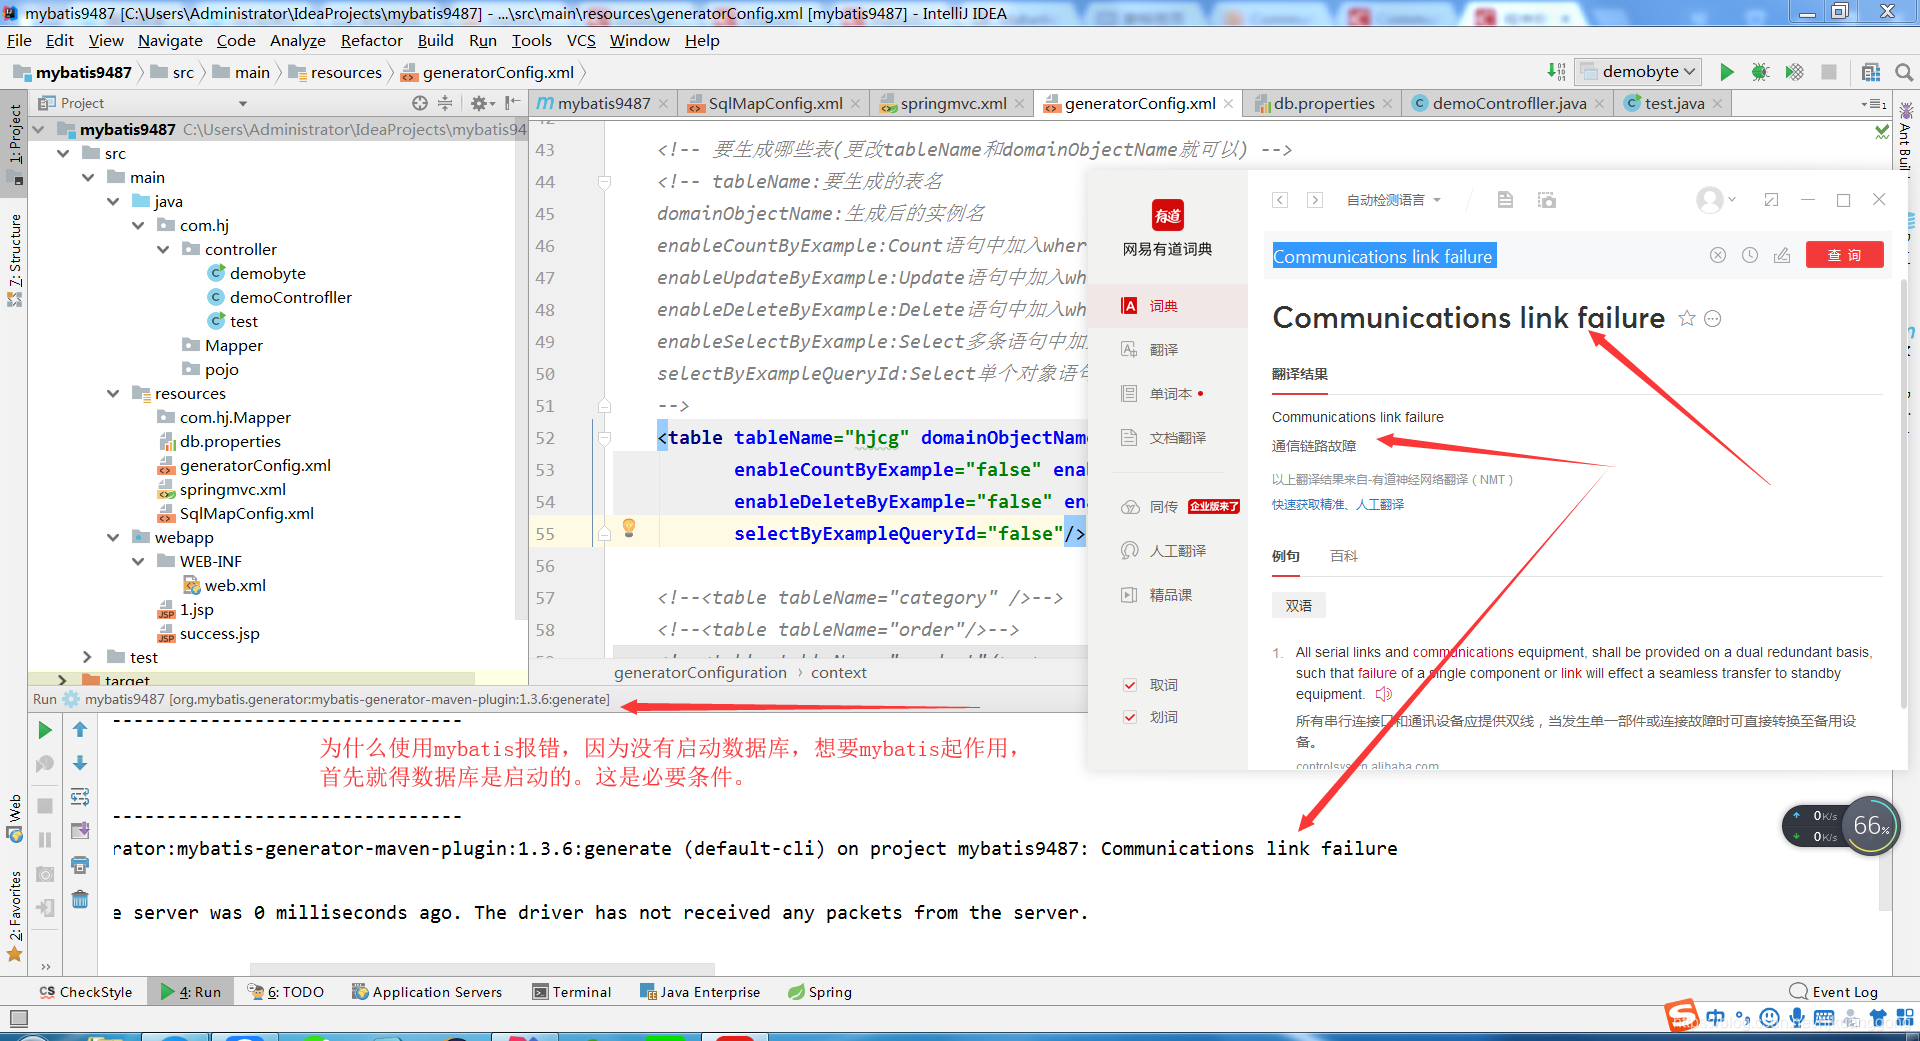The image size is (1920, 1041).
Task: Select the 百科 tab in Youdao
Action: 1343,556
